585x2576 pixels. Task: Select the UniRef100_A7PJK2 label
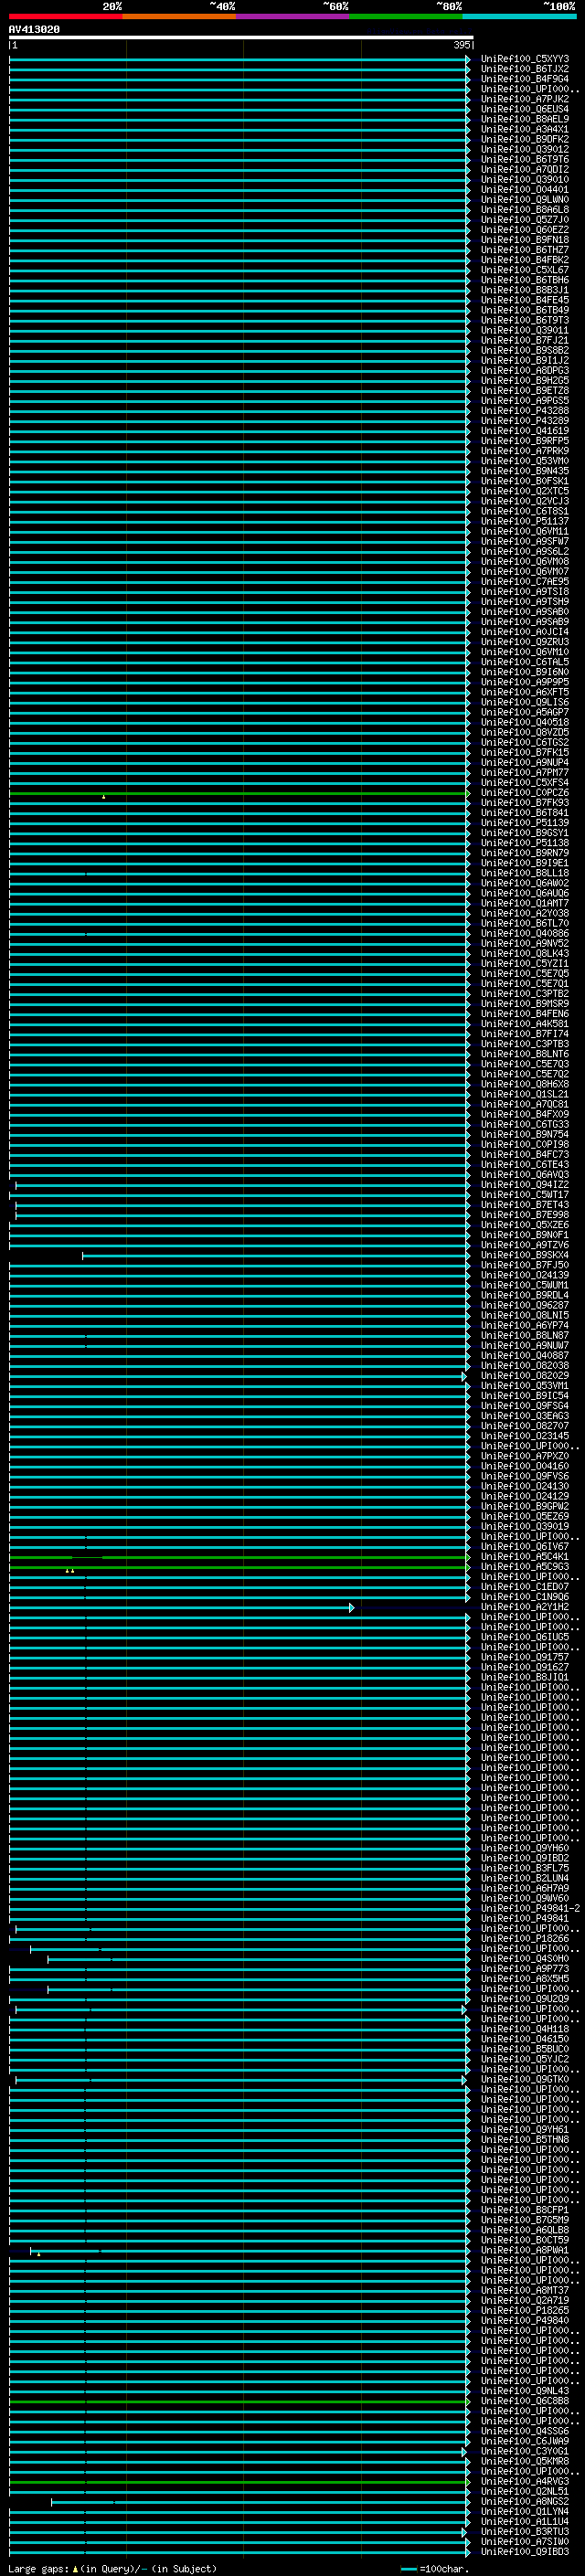tap(525, 99)
